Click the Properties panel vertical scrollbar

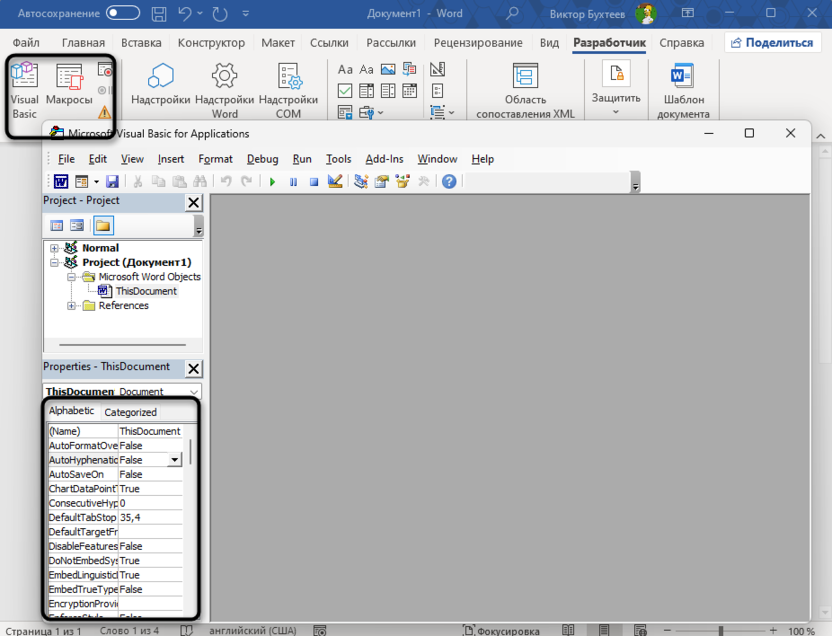coord(190,450)
